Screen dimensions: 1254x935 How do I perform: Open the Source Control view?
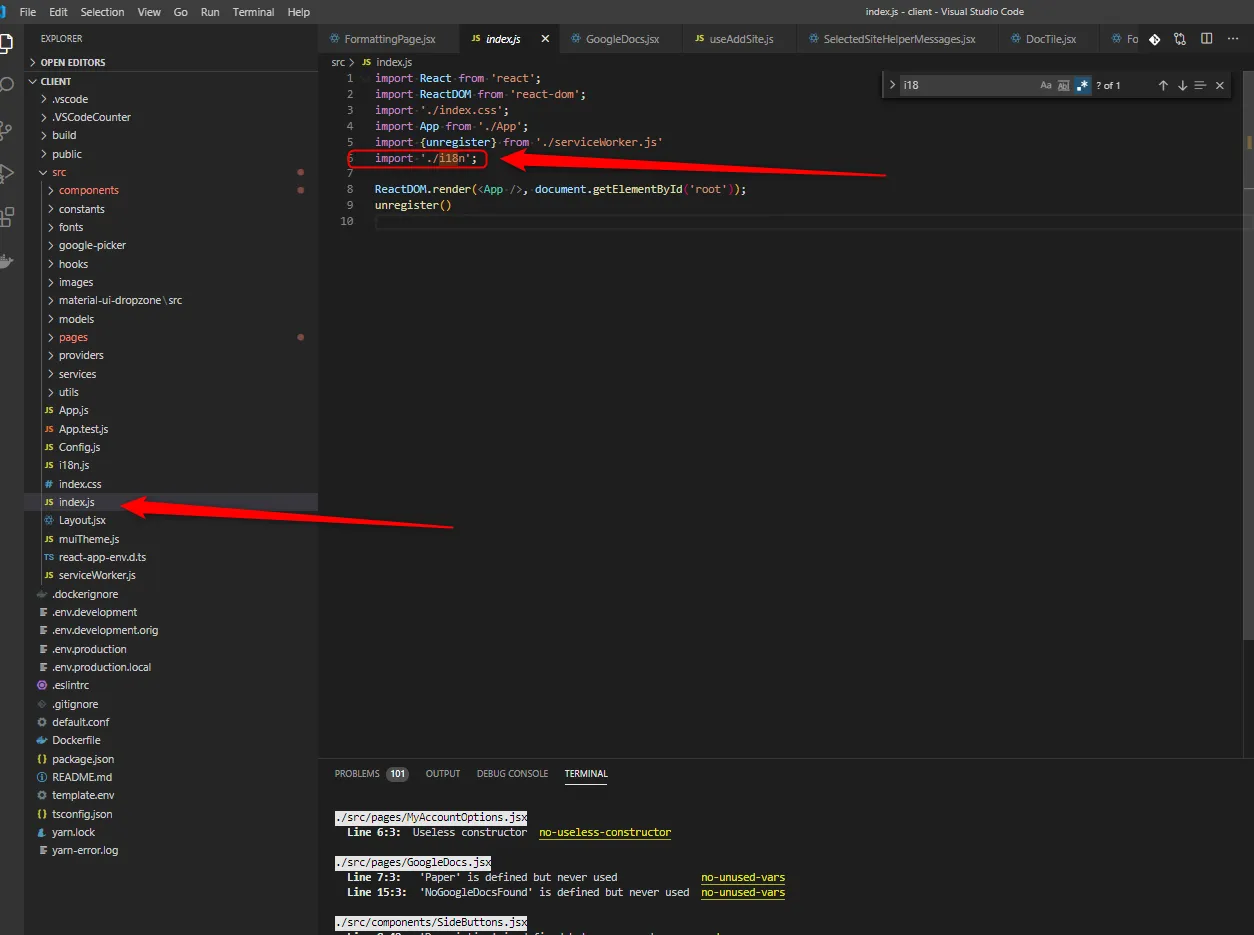5,129
